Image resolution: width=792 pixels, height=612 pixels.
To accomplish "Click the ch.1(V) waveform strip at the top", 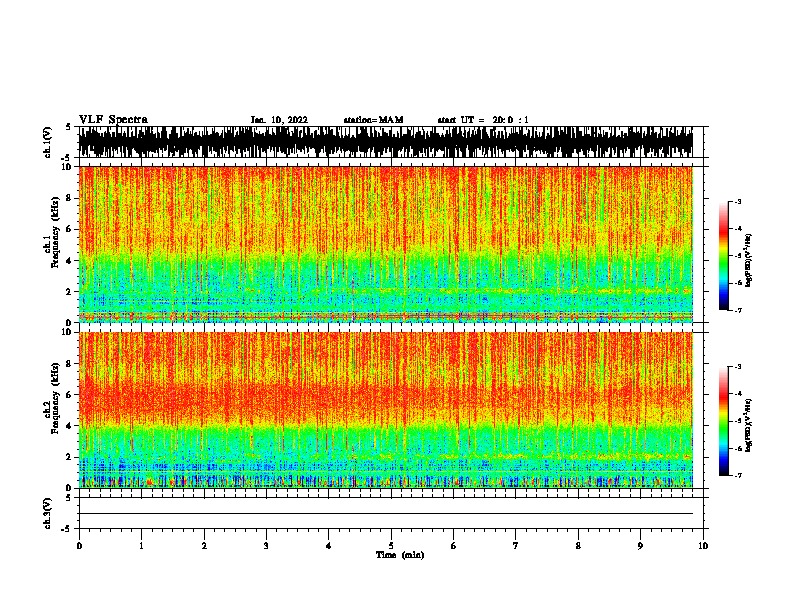I will coord(386,142).
